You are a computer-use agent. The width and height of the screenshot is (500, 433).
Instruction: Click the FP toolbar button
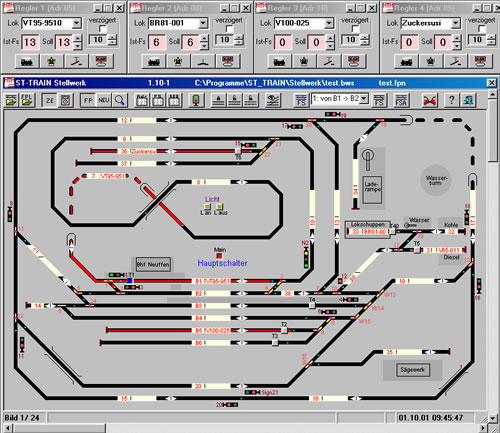(88, 100)
